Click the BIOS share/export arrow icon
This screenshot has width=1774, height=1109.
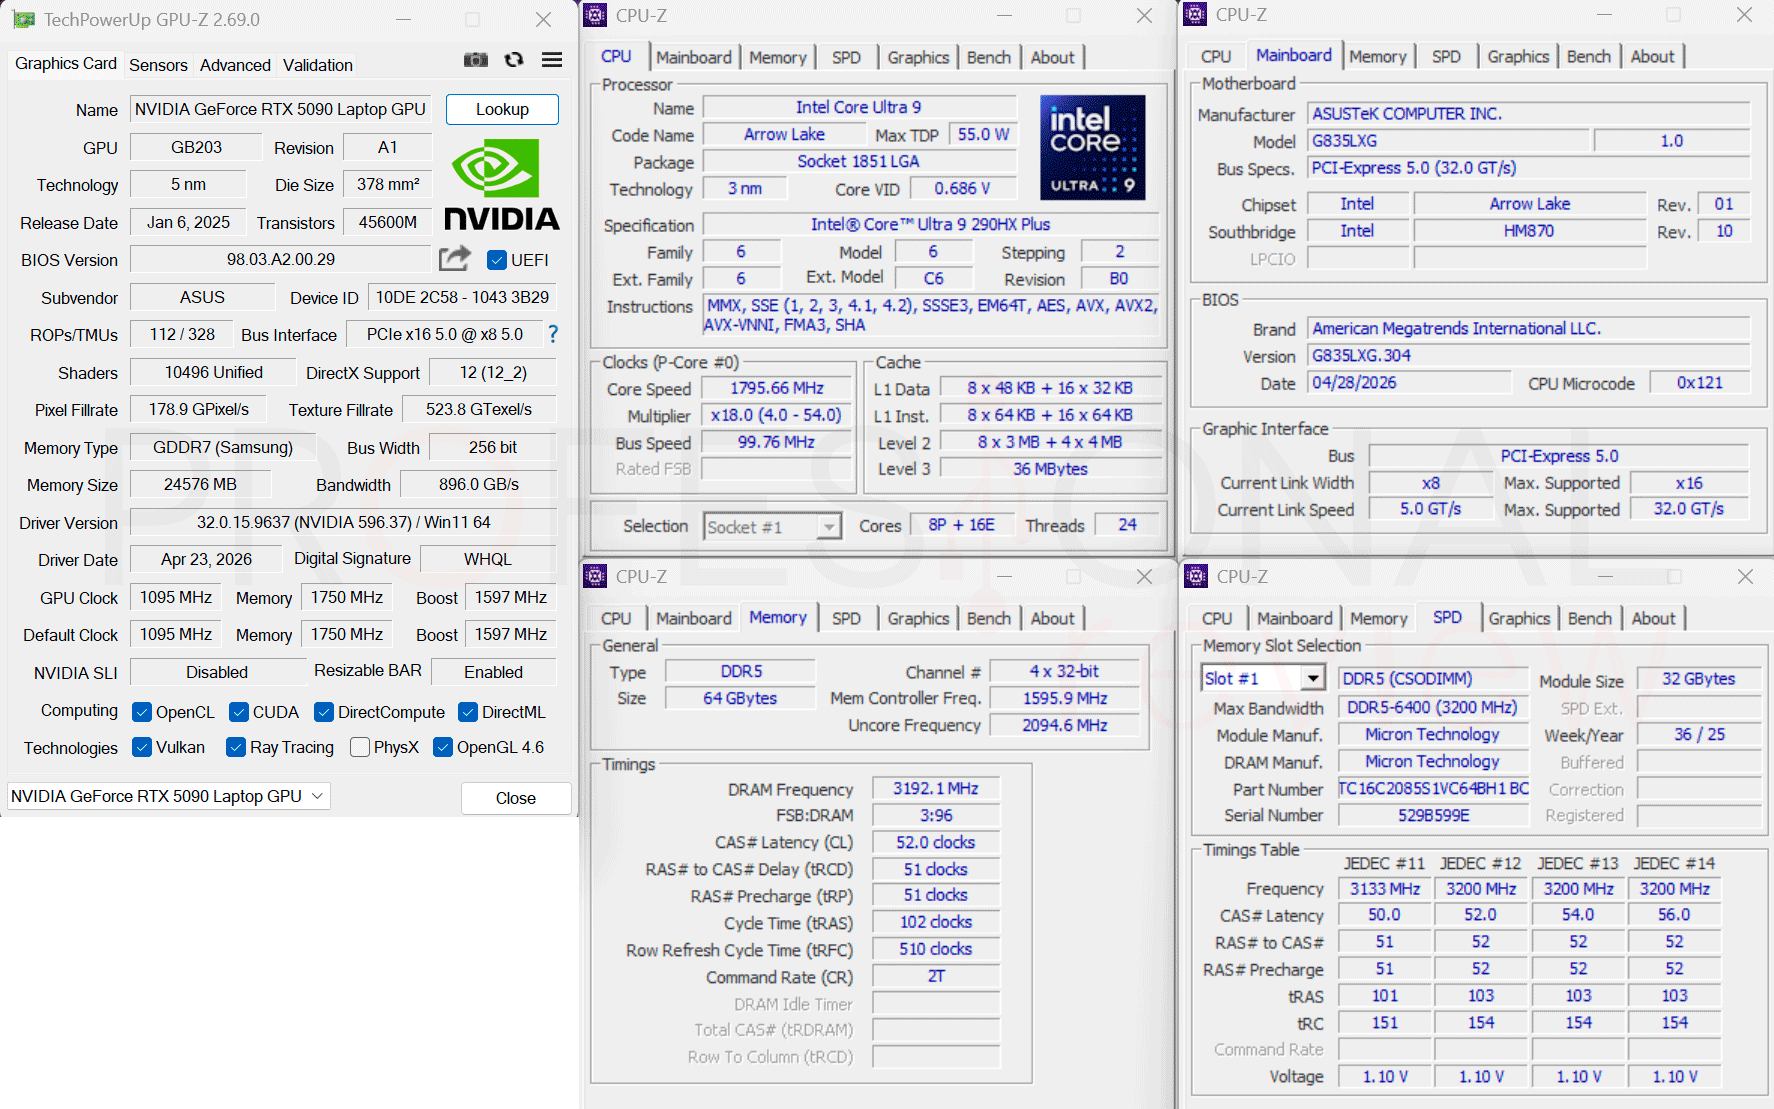tap(455, 259)
